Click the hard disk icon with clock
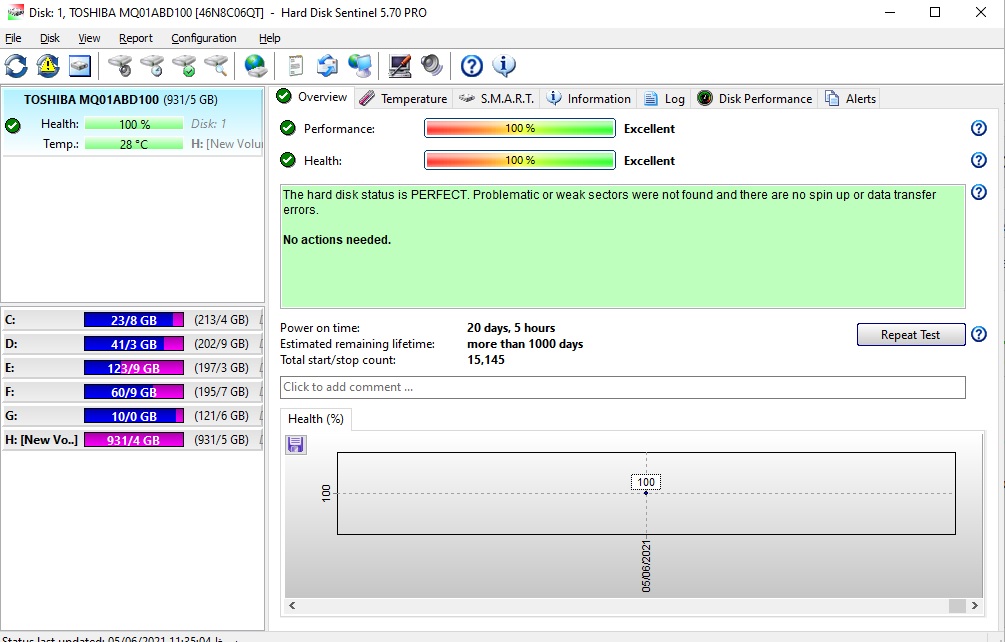Viewport: 1005px width, 642px height. point(153,65)
